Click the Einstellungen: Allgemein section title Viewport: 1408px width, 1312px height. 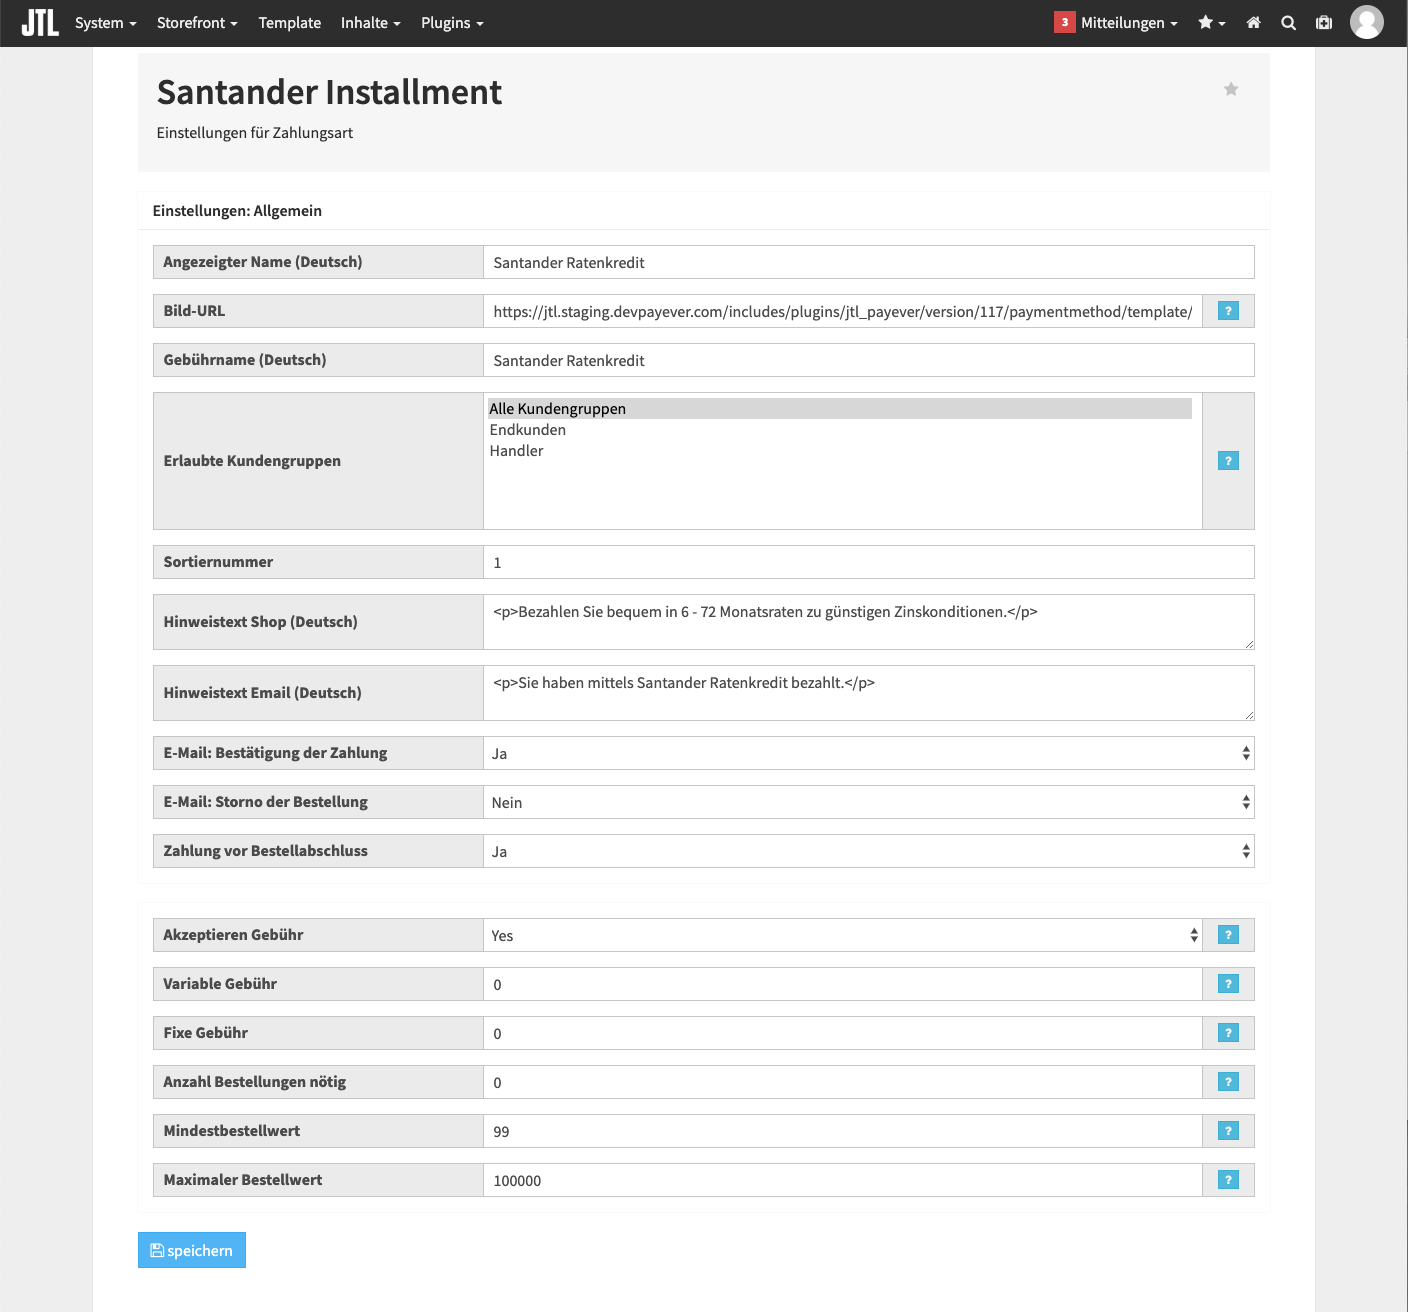pos(237,211)
